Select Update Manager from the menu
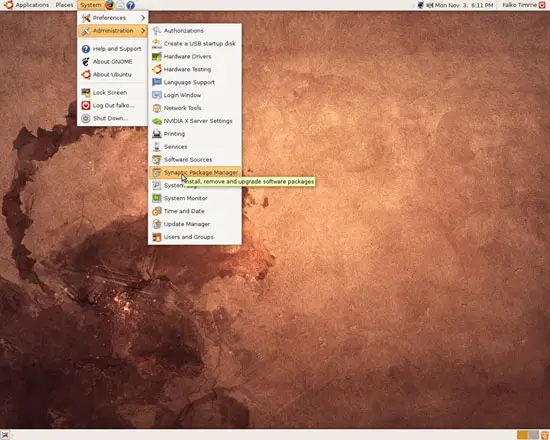The image size is (550, 440). [195, 224]
